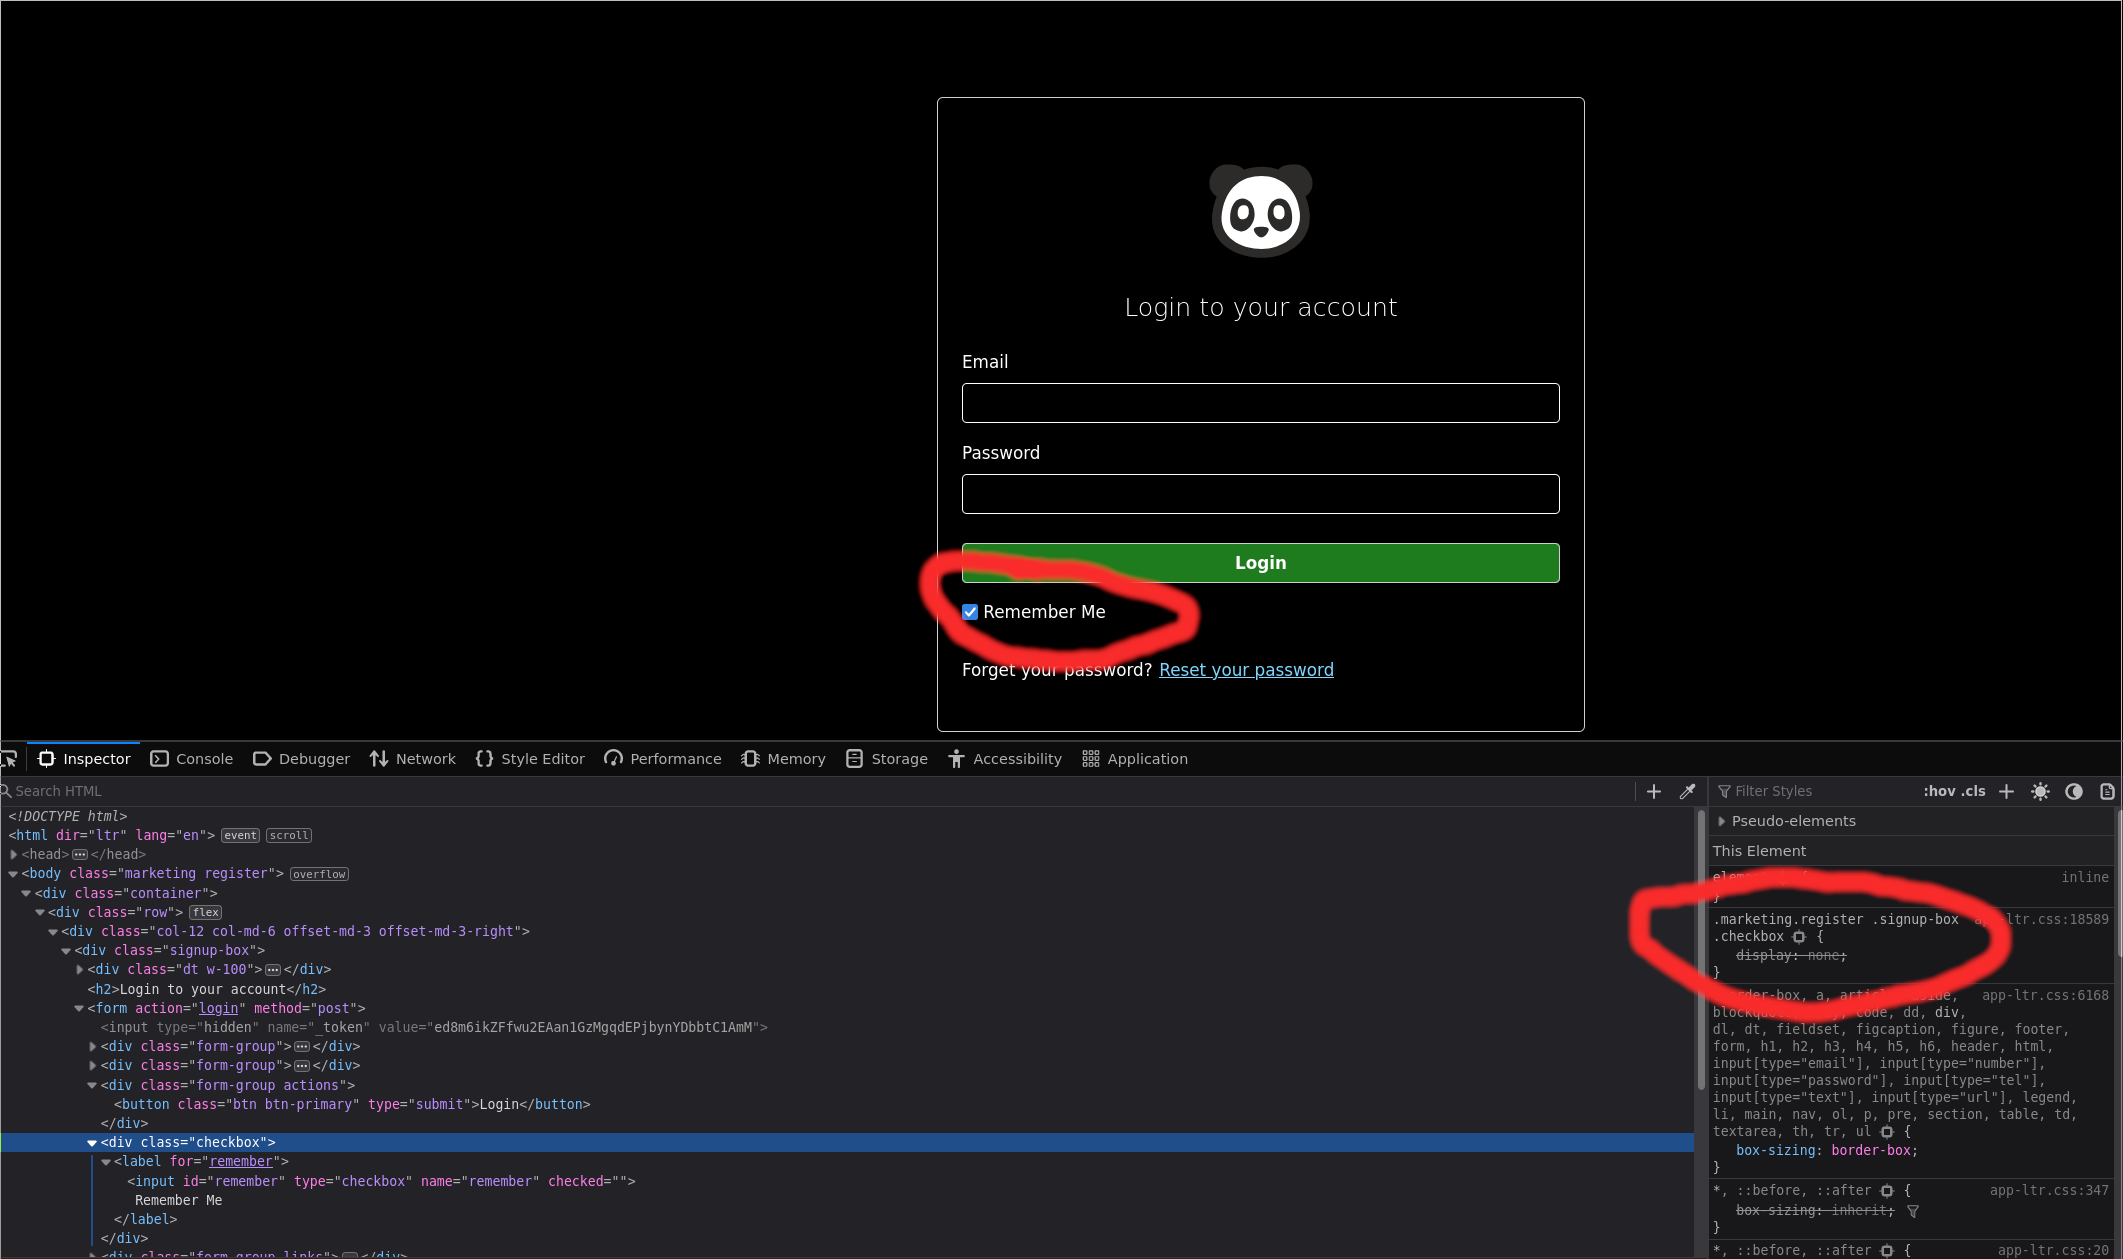The width and height of the screenshot is (2123, 1259).
Task: Follow the Reset your password link
Action: click(x=1246, y=670)
